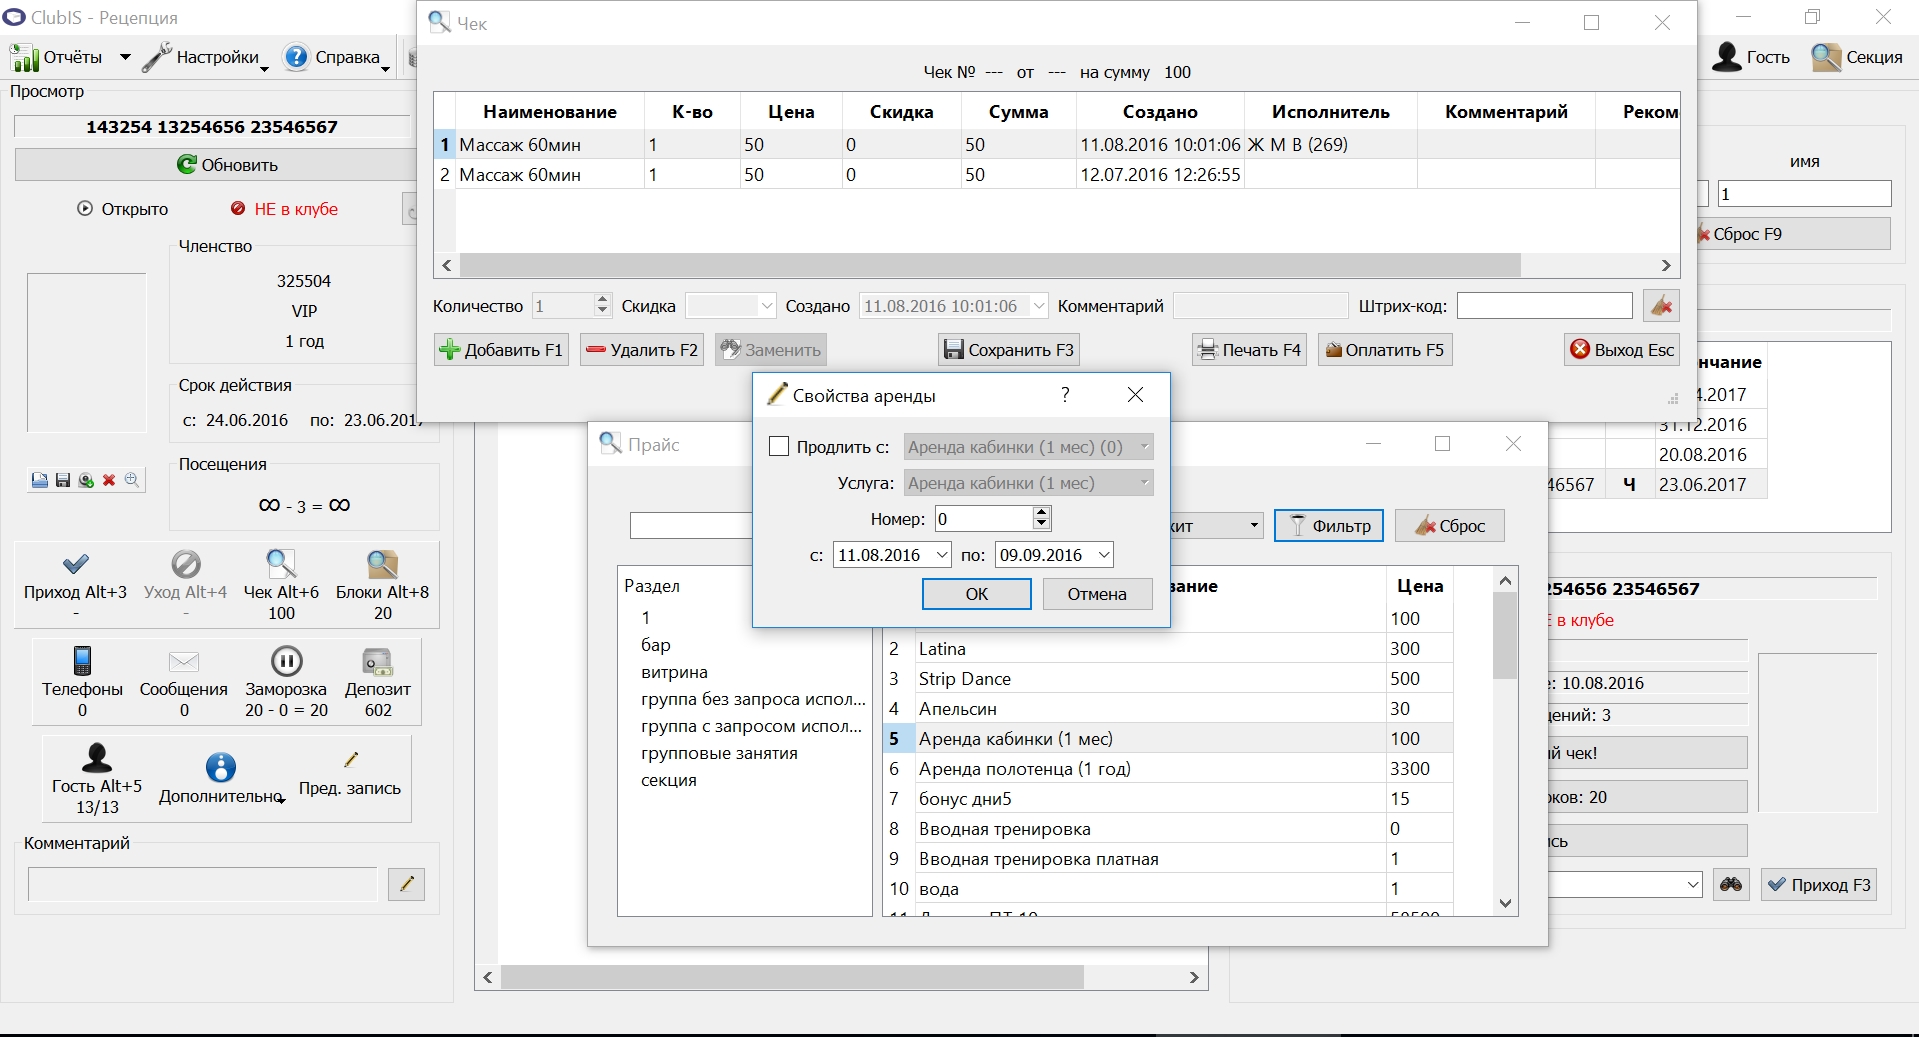The width and height of the screenshot is (1919, 1037).
Task: Click Удалить F2 button
Action: [x=641, y=350]
